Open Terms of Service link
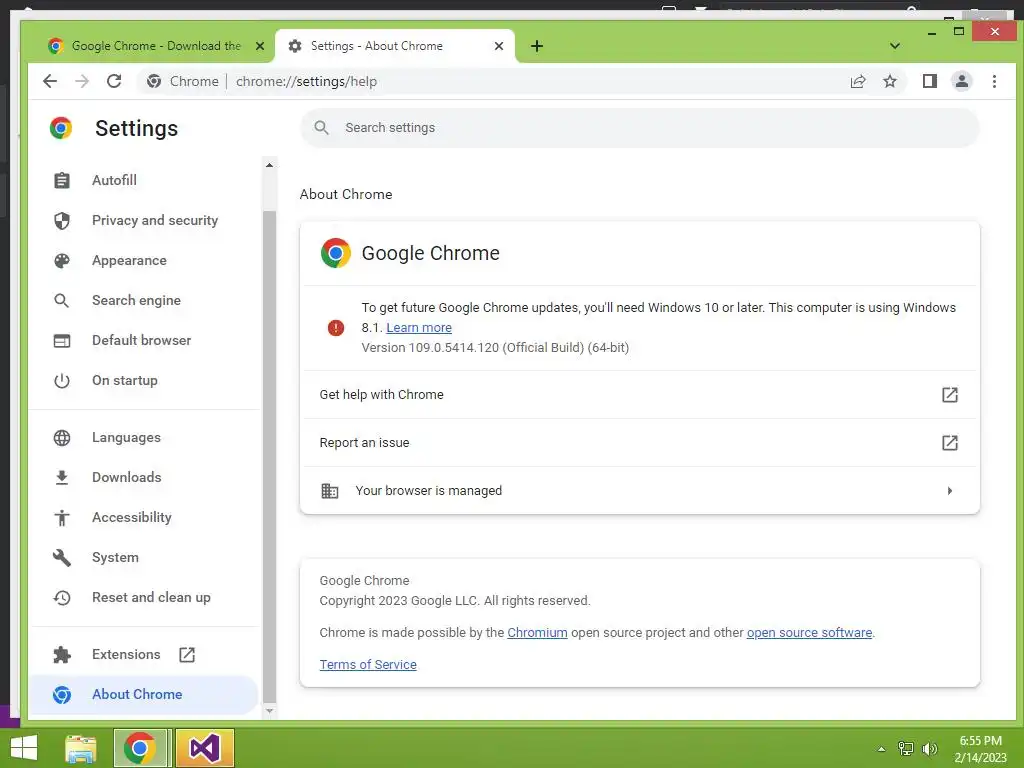 tap(368, 664)
